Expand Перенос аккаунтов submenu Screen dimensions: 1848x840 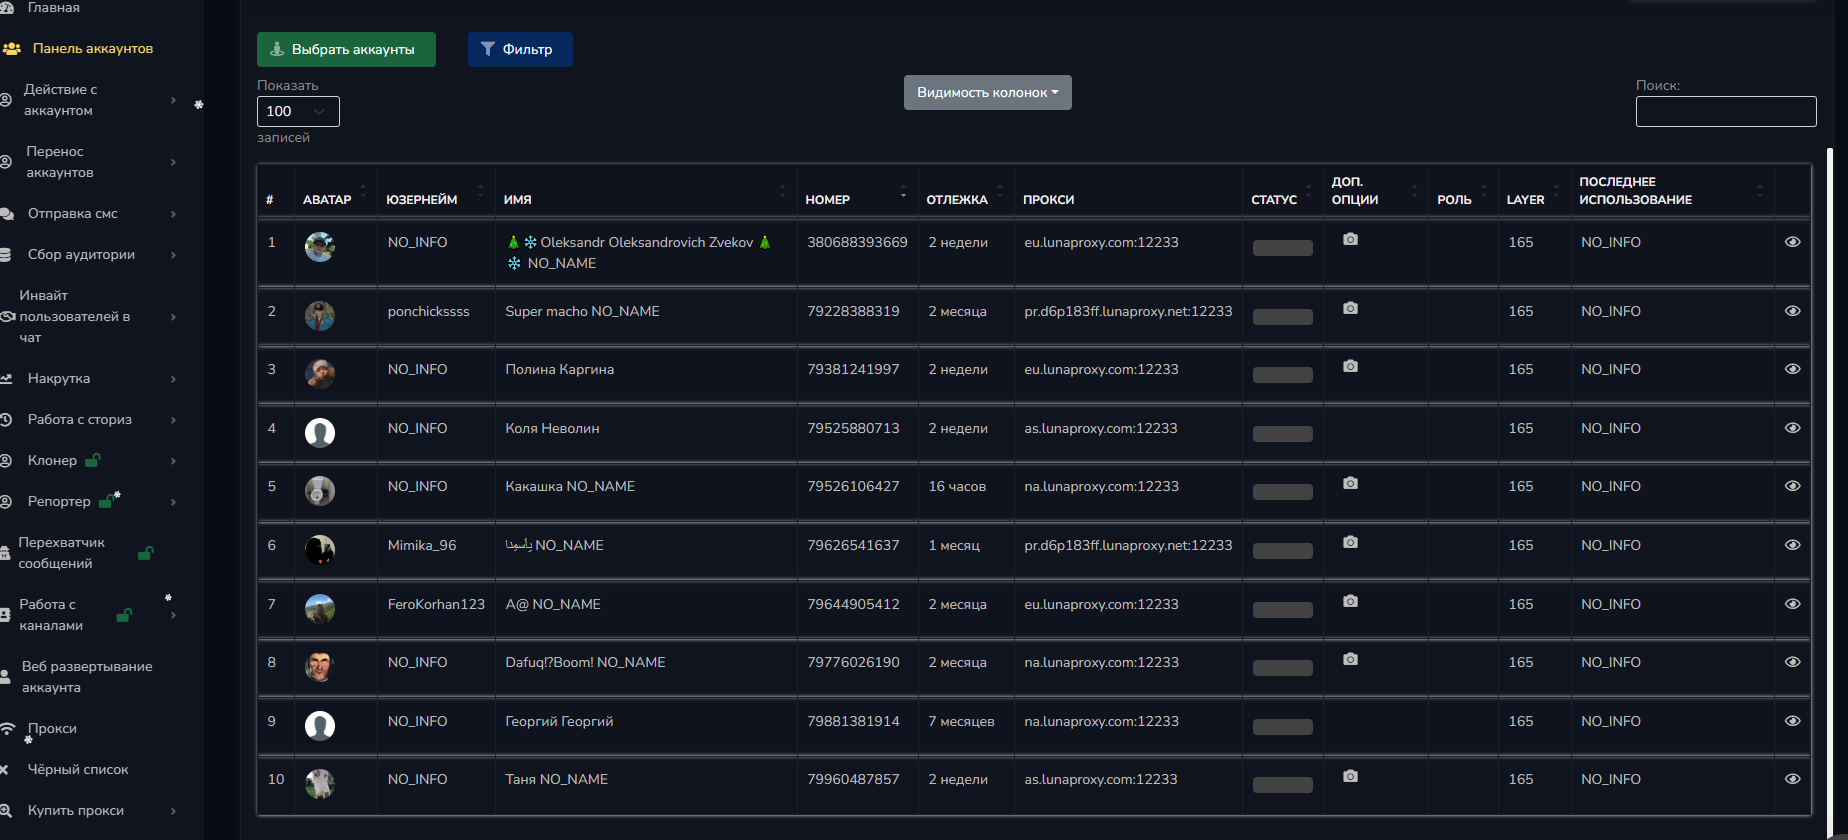click(x=173, y=162)
